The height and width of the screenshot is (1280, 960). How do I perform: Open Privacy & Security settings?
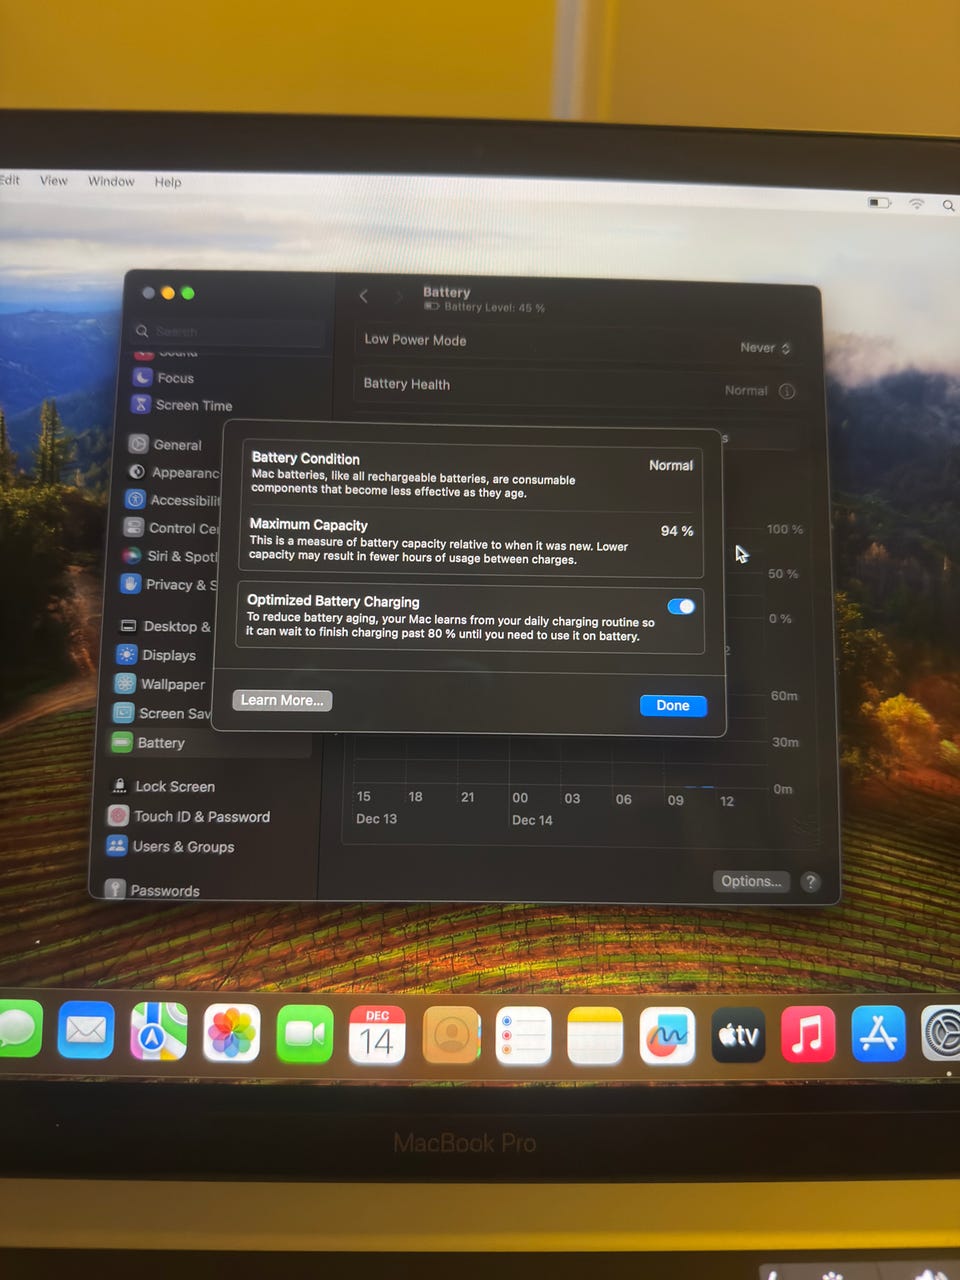[168, 584]
